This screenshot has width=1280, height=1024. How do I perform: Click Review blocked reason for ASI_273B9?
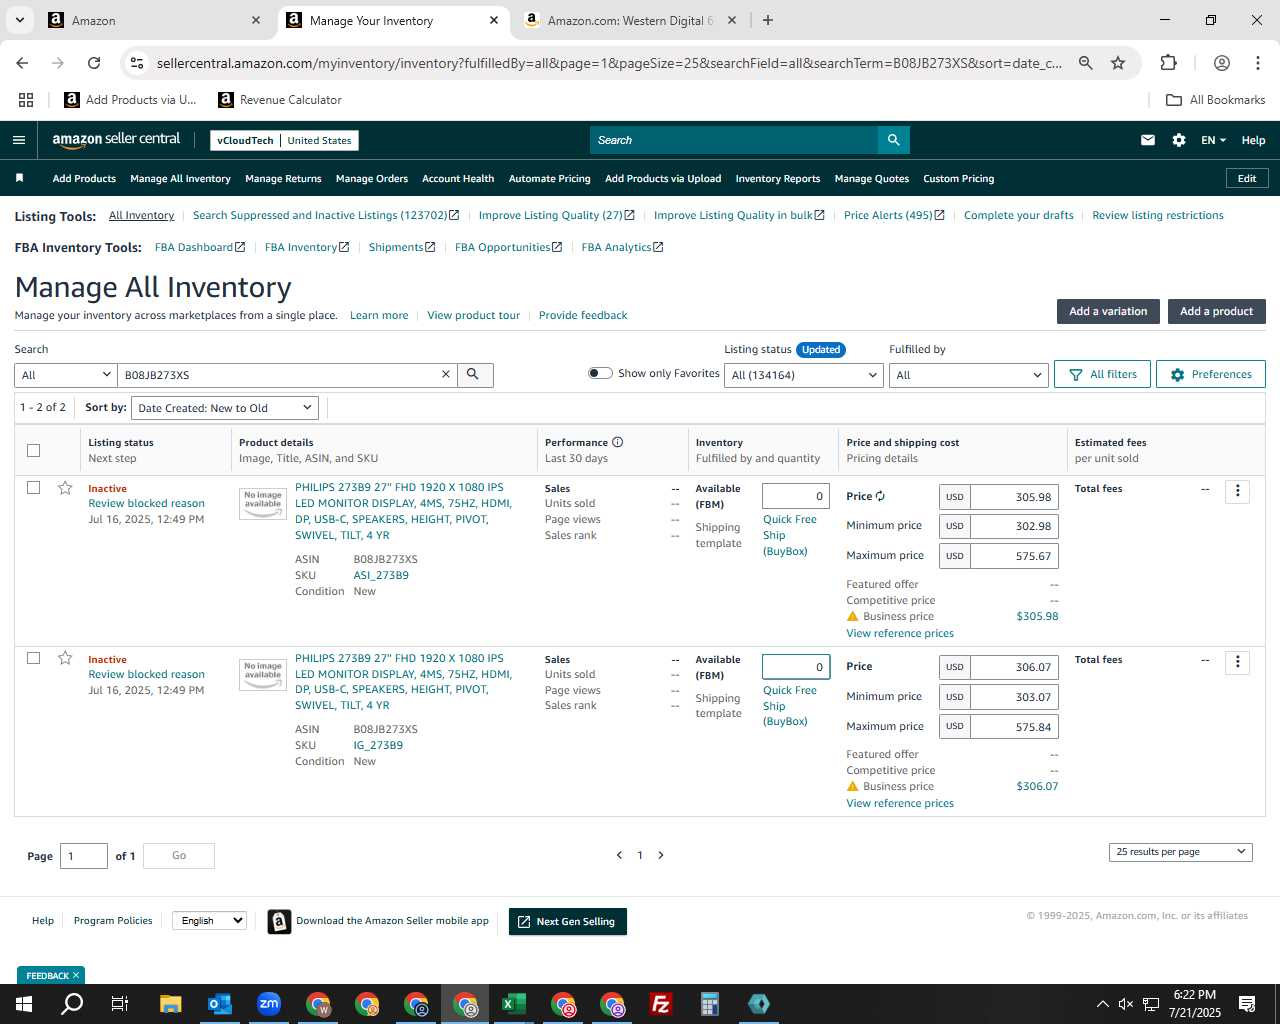(x=146, y=504)
